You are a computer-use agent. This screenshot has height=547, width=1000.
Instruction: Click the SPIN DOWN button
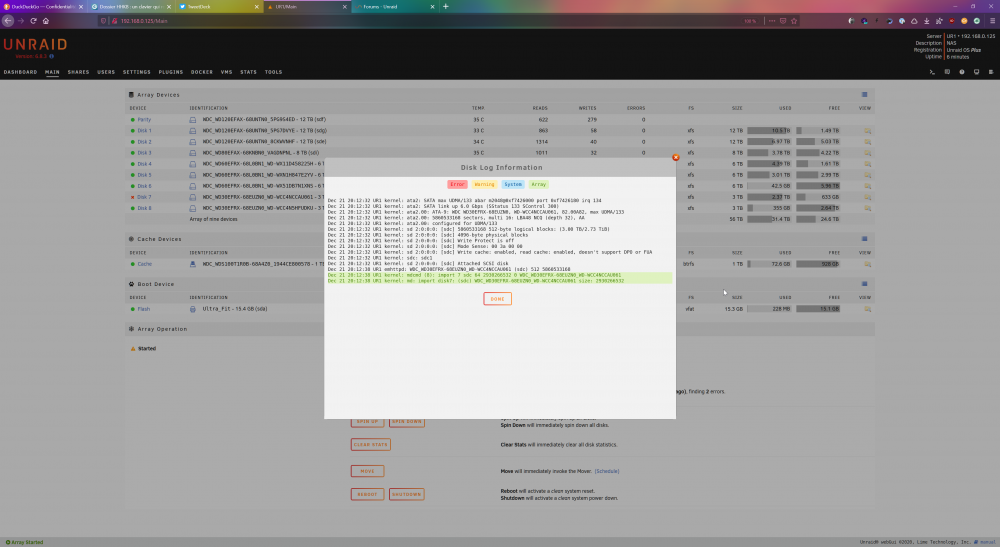pos(407,421)
